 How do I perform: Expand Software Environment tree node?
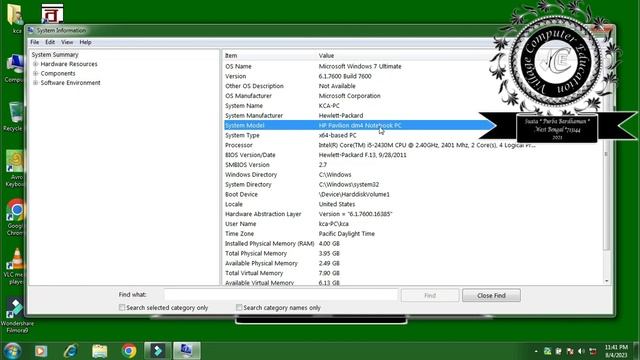(36, 83)
